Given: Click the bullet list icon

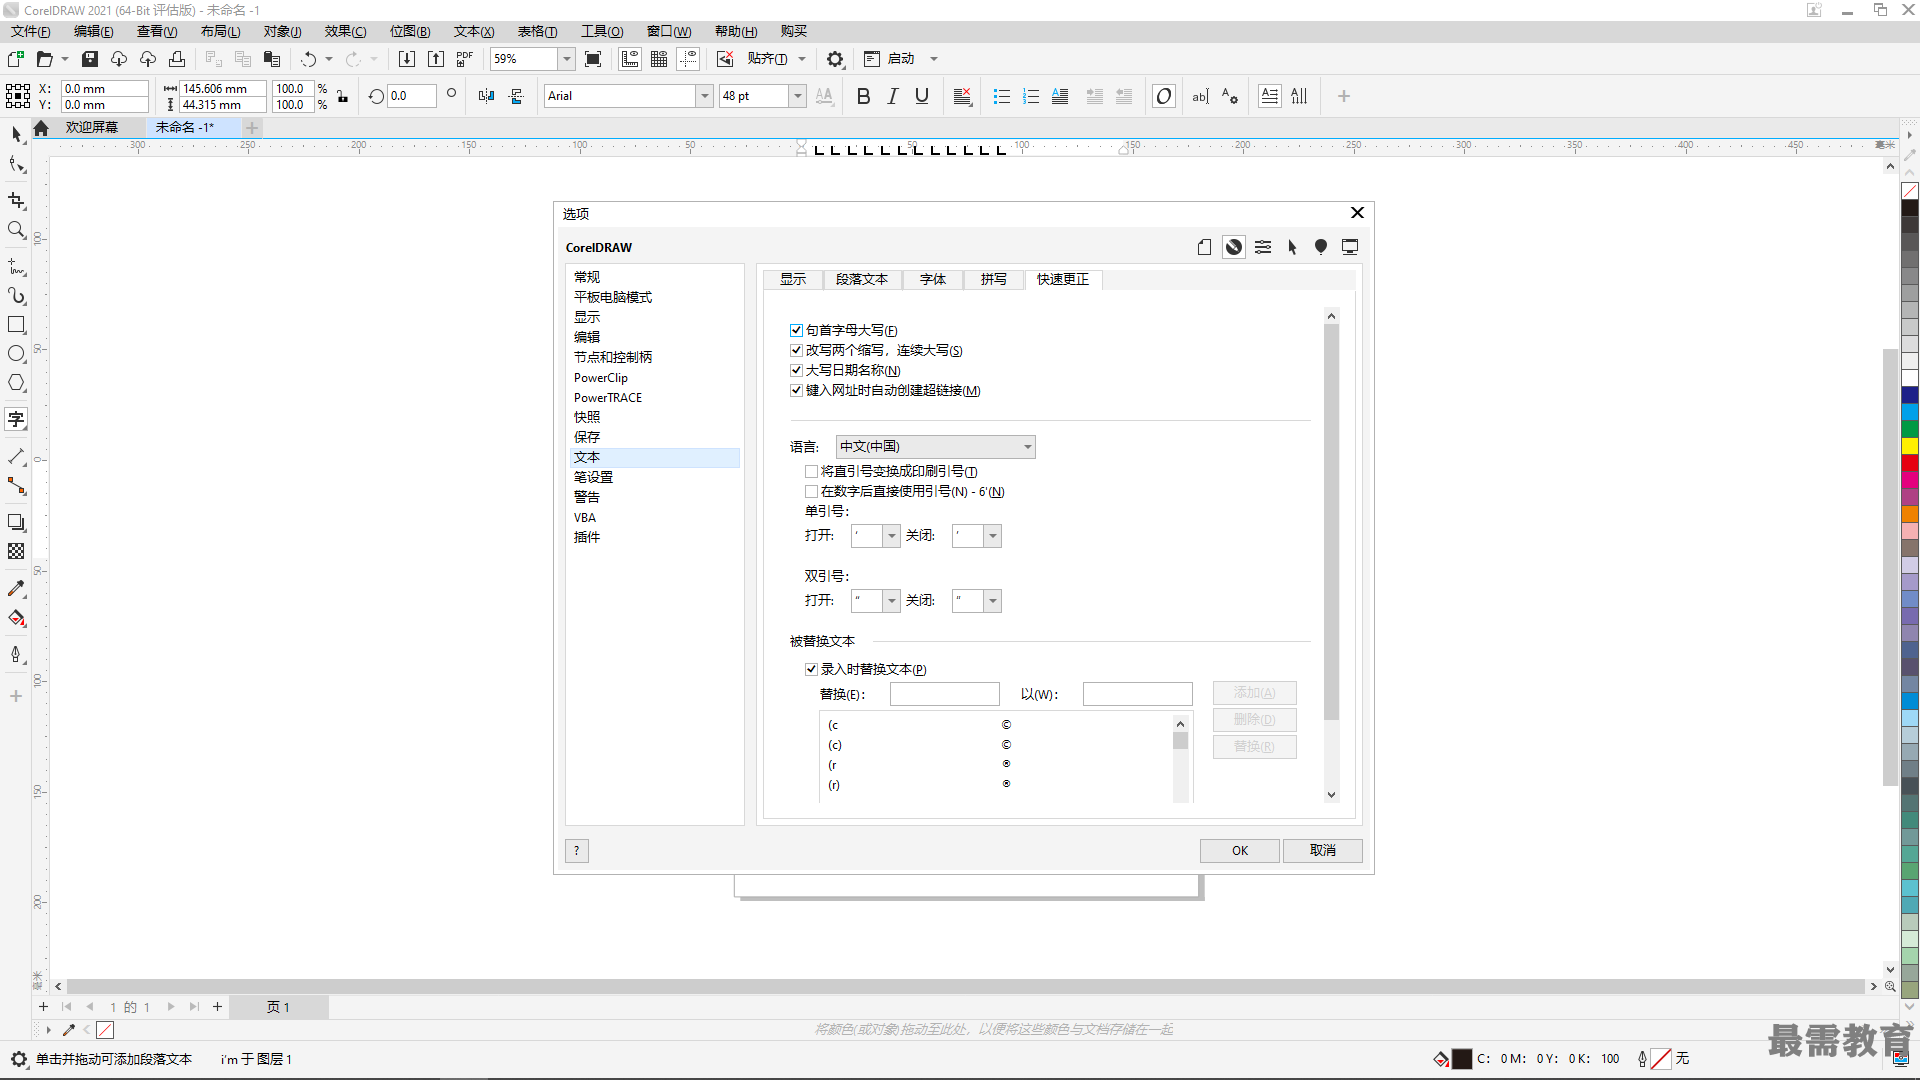Looking at the screenshot, I should pos(1001,96).
